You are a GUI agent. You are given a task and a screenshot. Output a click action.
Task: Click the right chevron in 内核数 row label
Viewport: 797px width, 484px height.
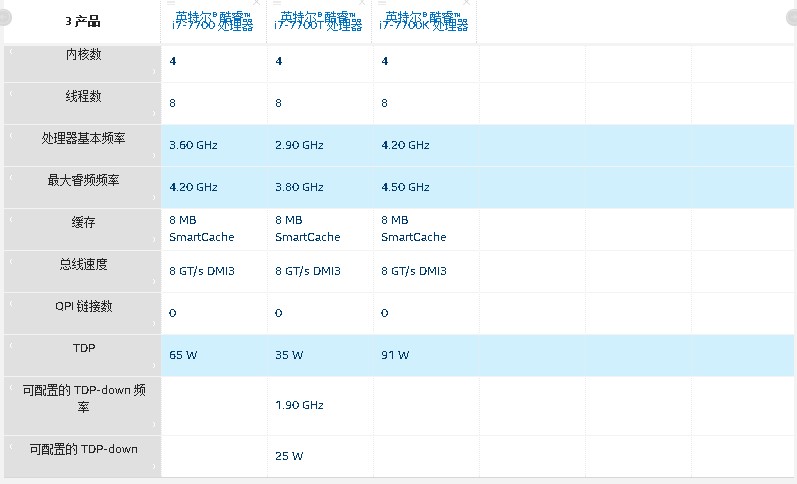[154, 72]
